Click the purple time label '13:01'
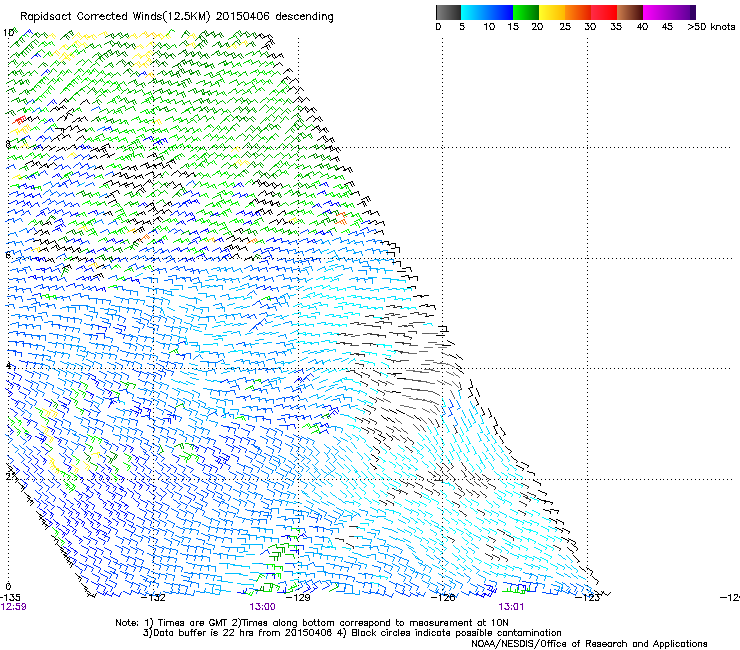Viewport: 740px width, 650px height. (x=511, y=607)
